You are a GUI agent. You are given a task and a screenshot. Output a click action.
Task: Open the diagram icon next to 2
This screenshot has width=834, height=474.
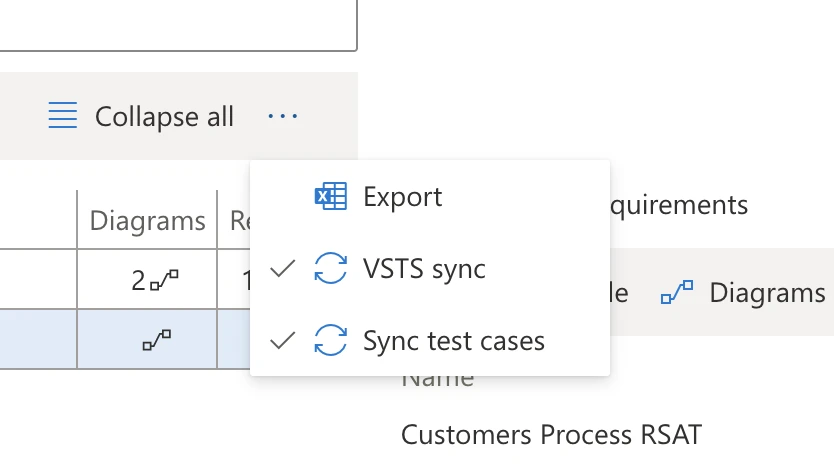(x=166, y=281)
